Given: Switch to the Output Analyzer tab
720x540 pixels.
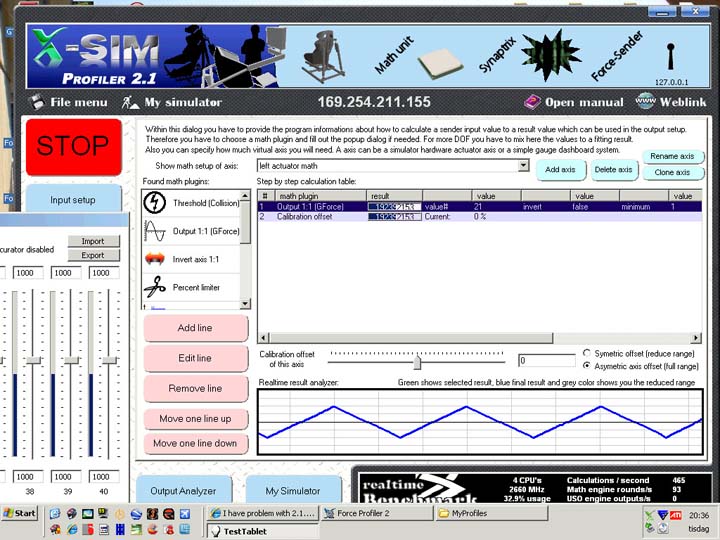Looking at the screenshot, I should coord(183,490).
